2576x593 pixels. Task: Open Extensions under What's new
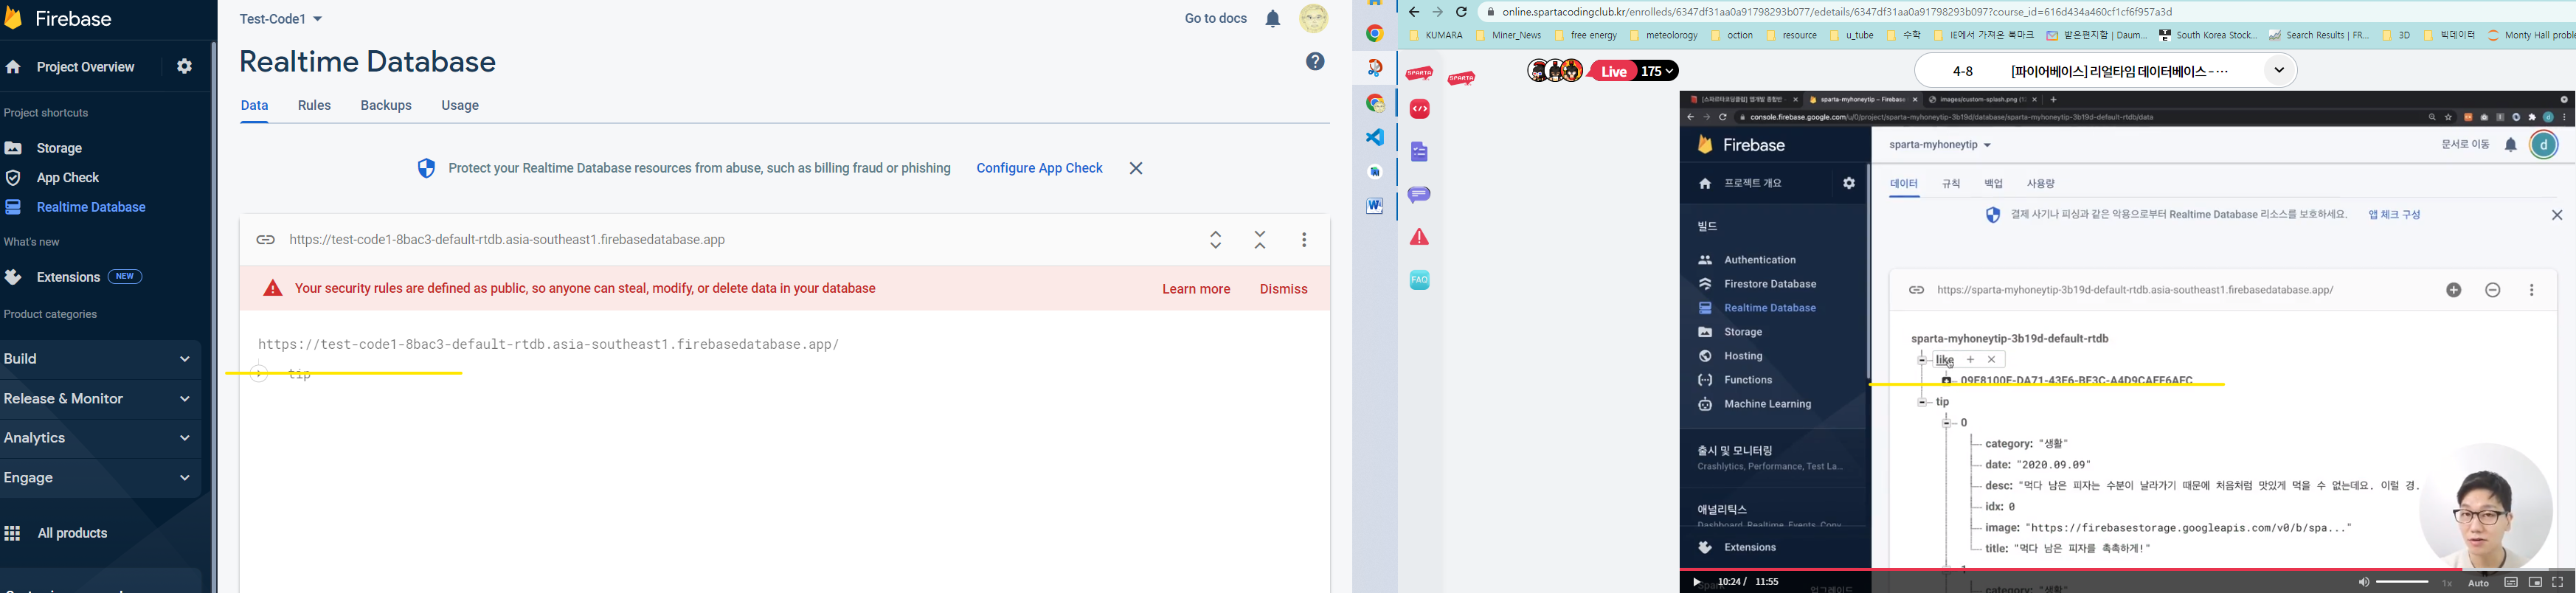(68, 277)
